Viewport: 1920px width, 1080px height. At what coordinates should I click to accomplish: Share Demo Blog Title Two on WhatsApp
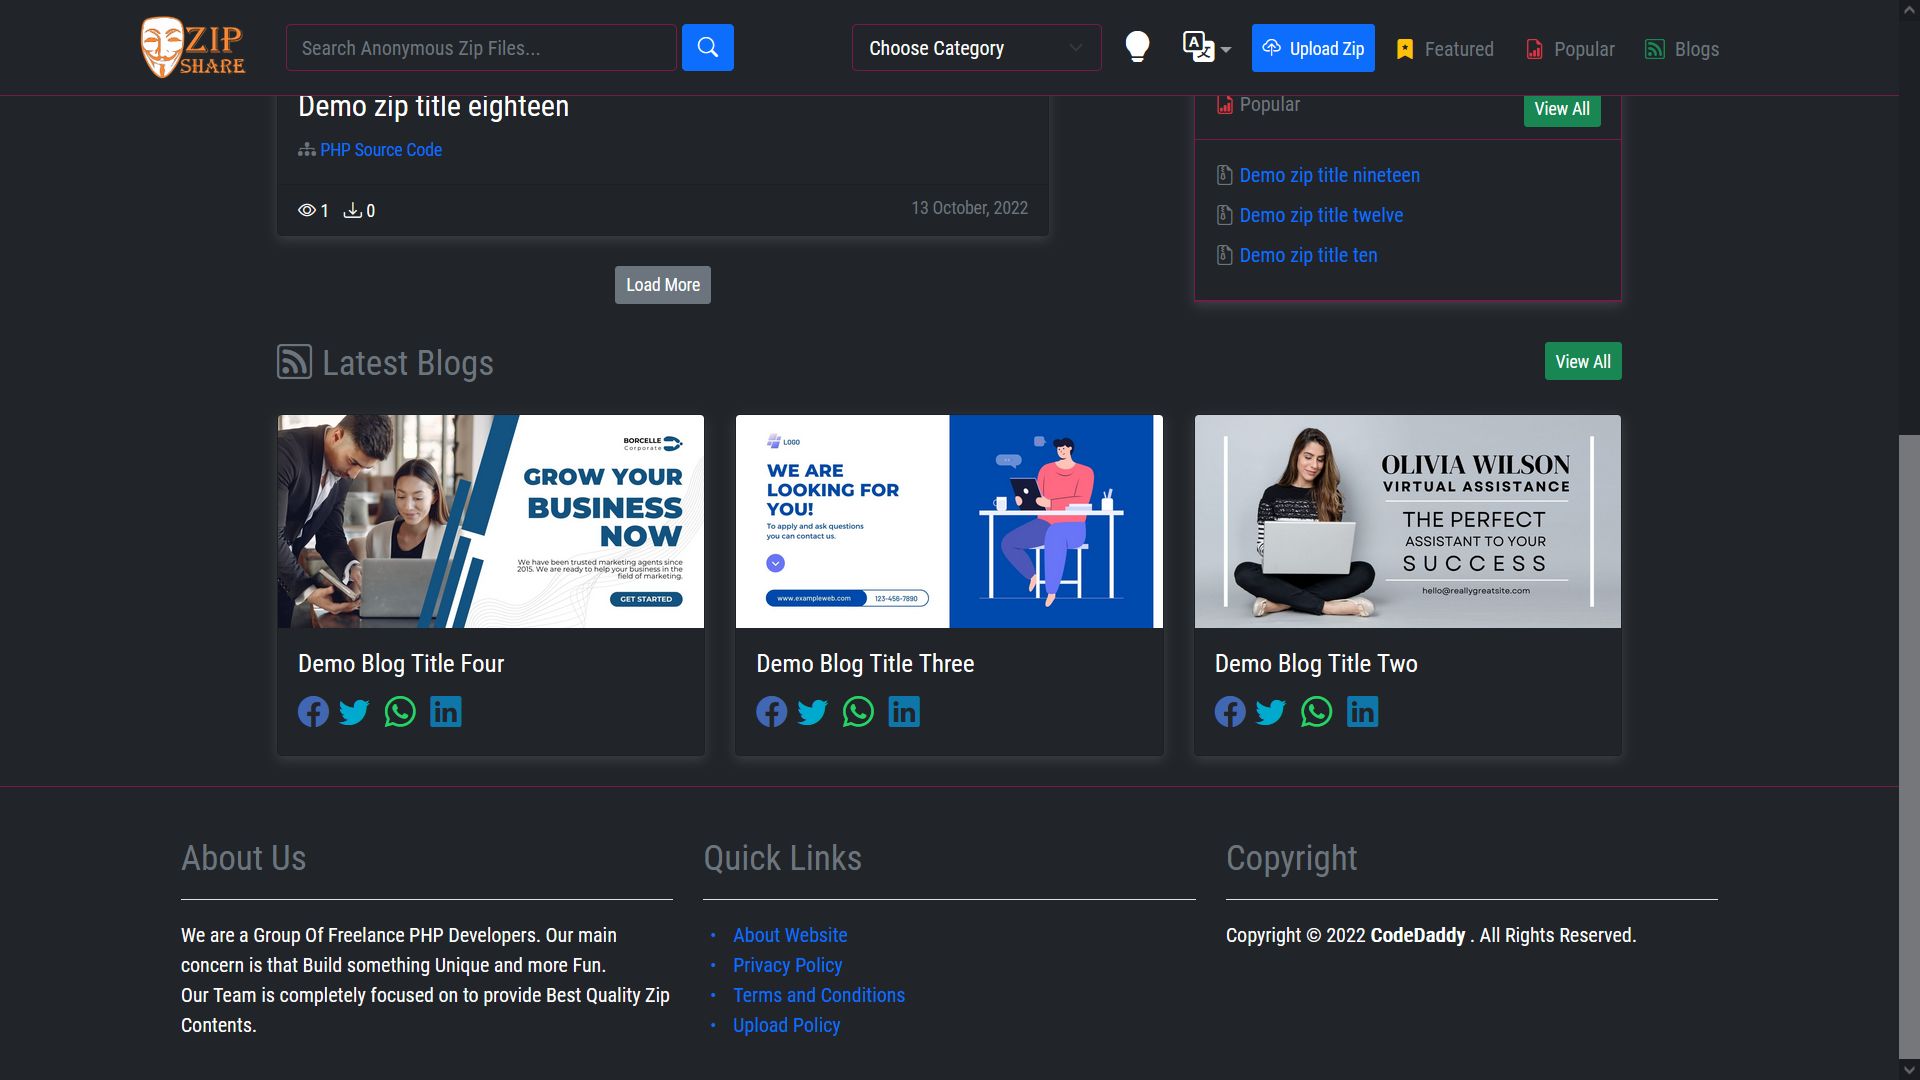(x=1316, y=711)
